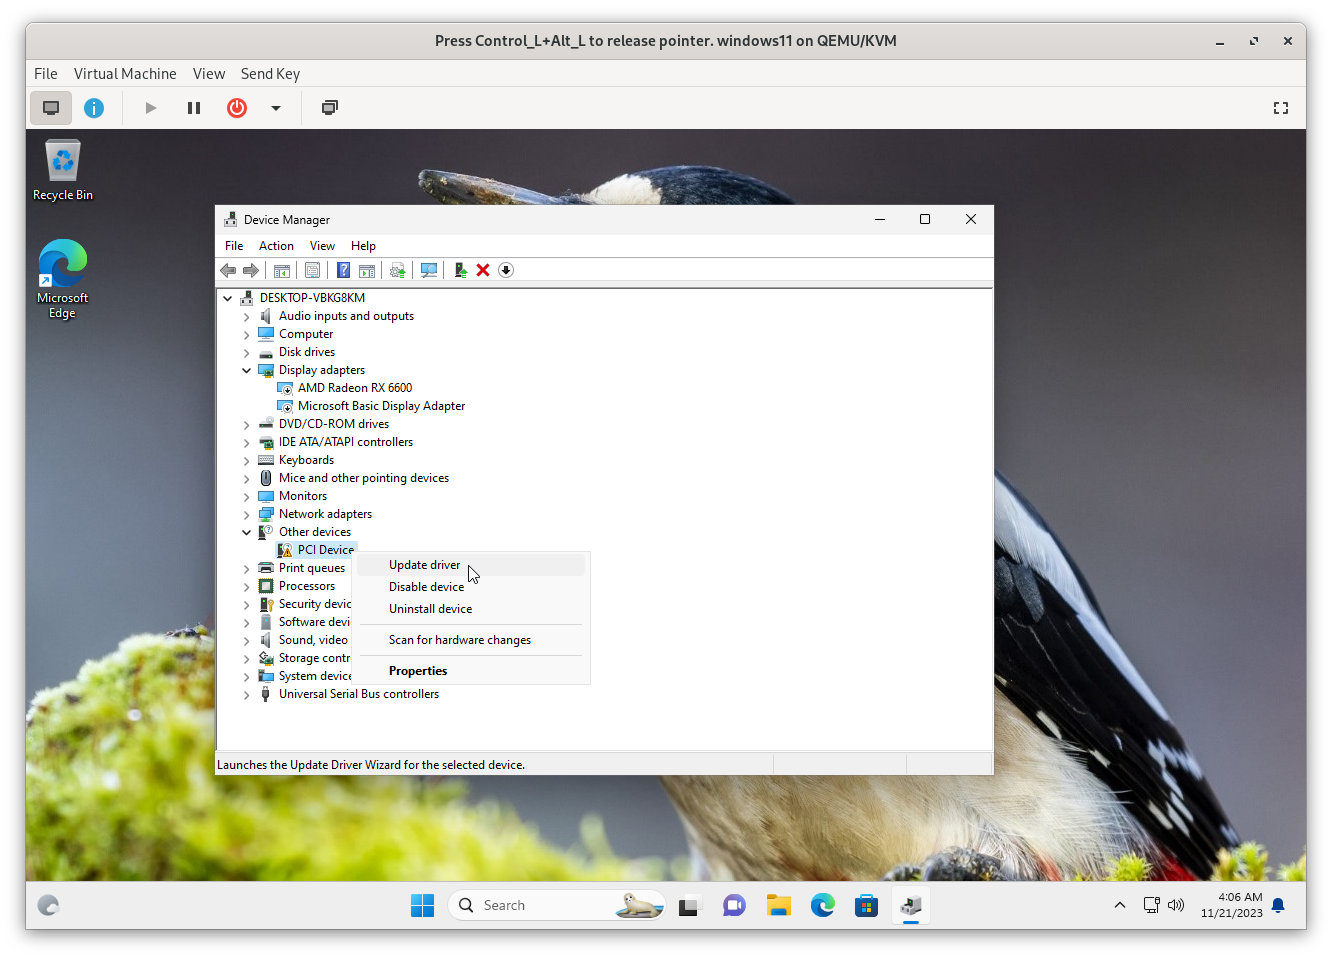Show the graphical console in virt-manager toolbar
Screen dimensions: 1332x958
(51, 108)
